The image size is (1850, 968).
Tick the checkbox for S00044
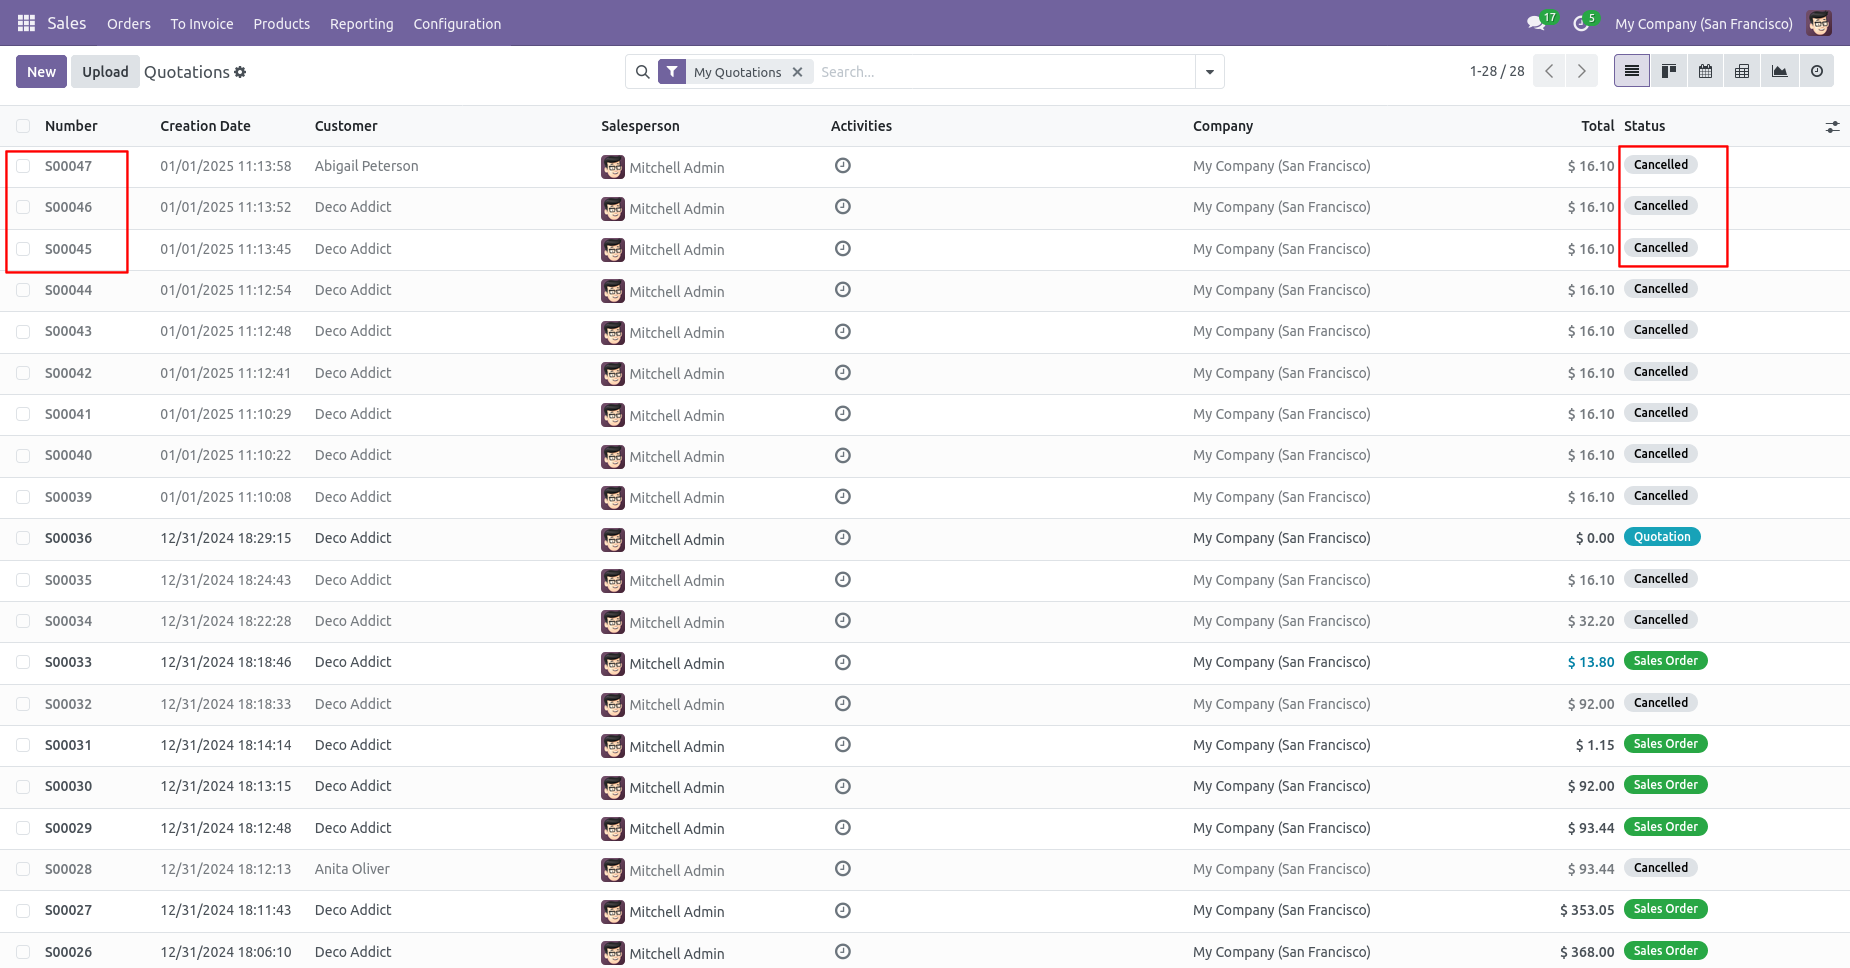point(23,290)
